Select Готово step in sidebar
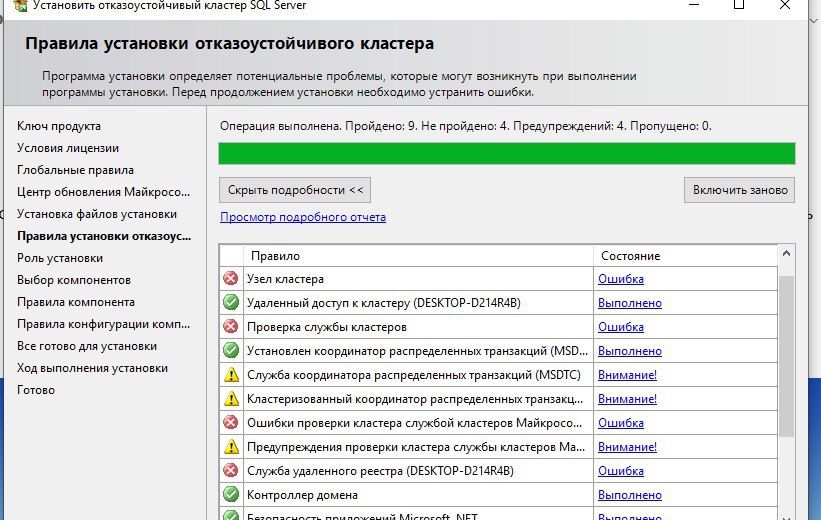Screen dimensions: 821x520 tap(36, 390)
